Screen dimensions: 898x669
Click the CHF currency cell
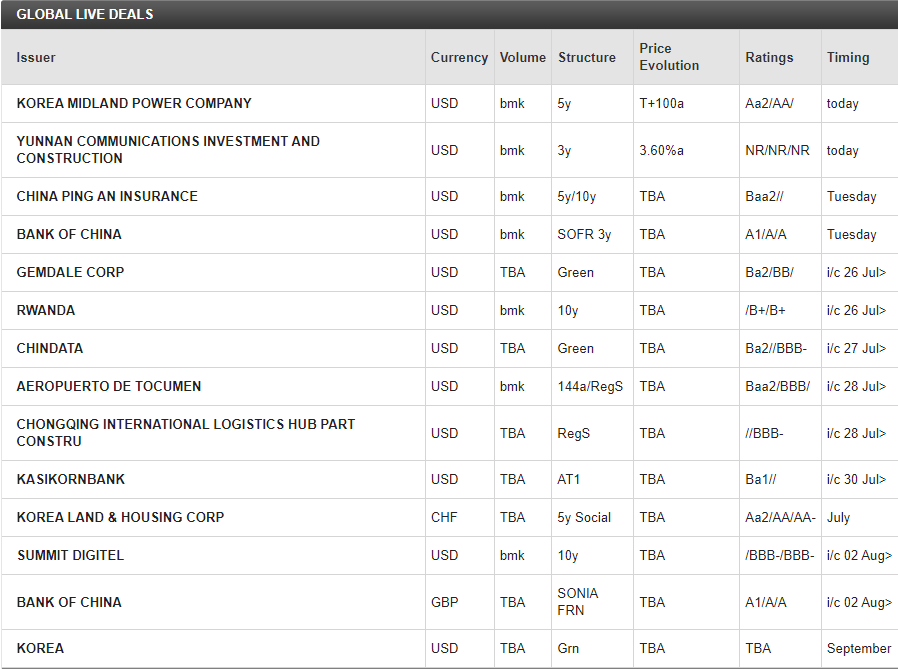pyautogui.click(x=443, y=517)
